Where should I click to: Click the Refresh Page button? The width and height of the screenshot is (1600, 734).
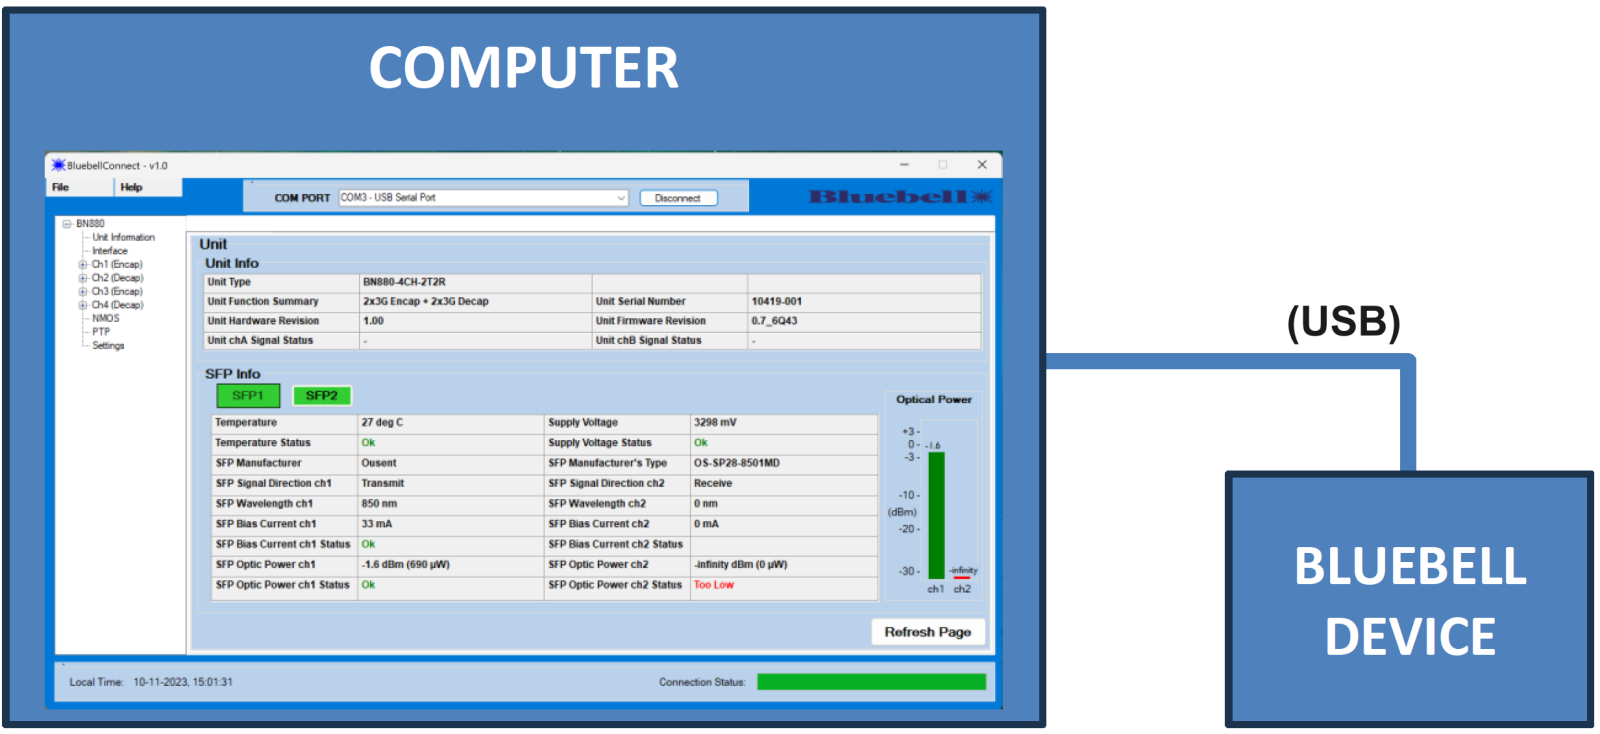click(928, 632)
